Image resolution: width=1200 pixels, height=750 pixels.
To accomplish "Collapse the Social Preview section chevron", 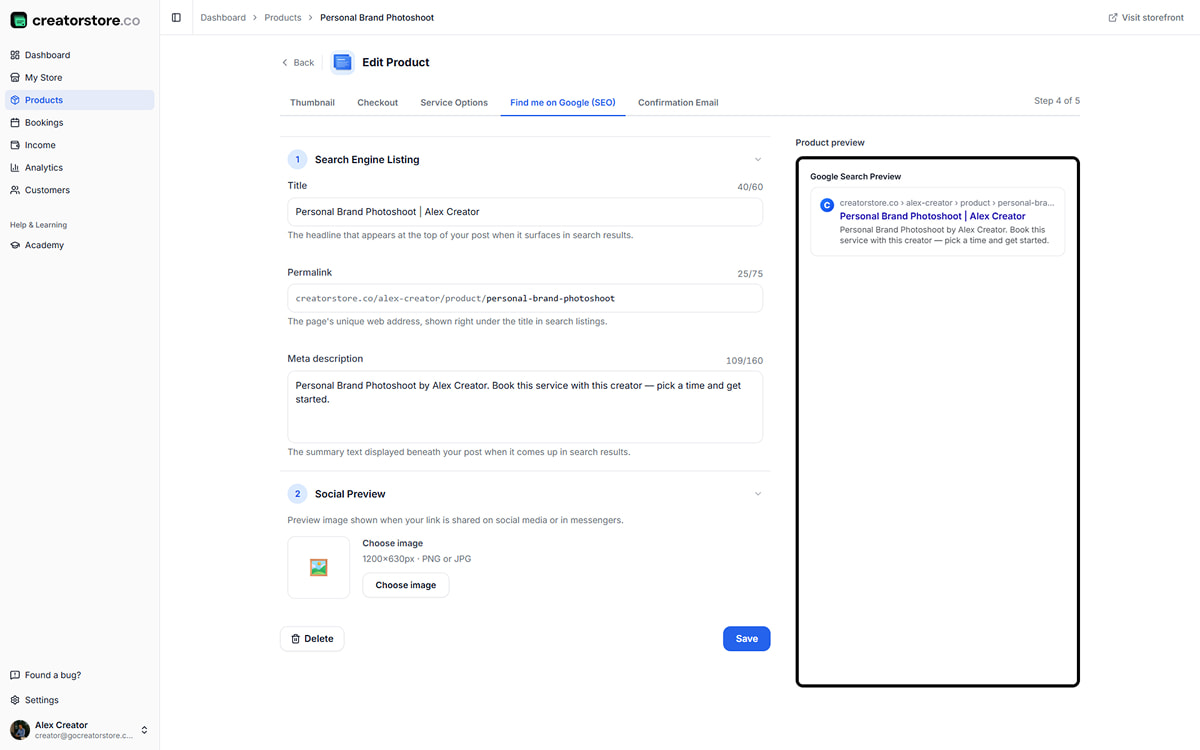I will tap(758, 494).
